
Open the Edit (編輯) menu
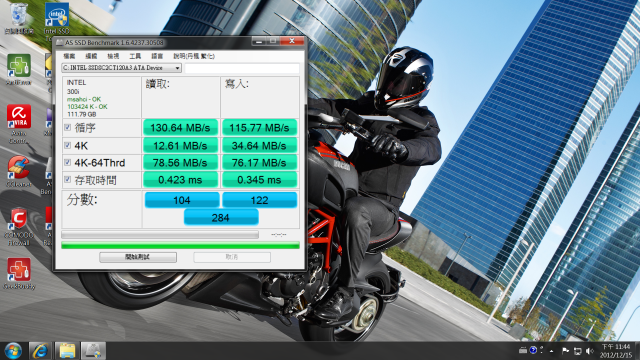pos(91,56)
